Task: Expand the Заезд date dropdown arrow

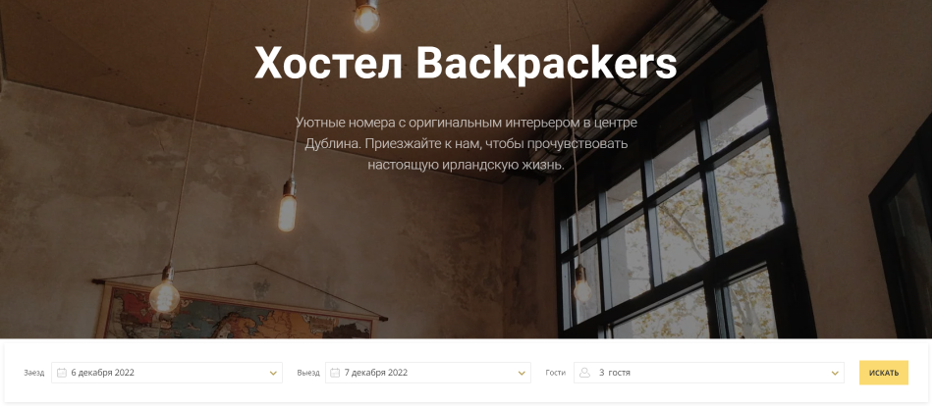Action: pos(273,374)
